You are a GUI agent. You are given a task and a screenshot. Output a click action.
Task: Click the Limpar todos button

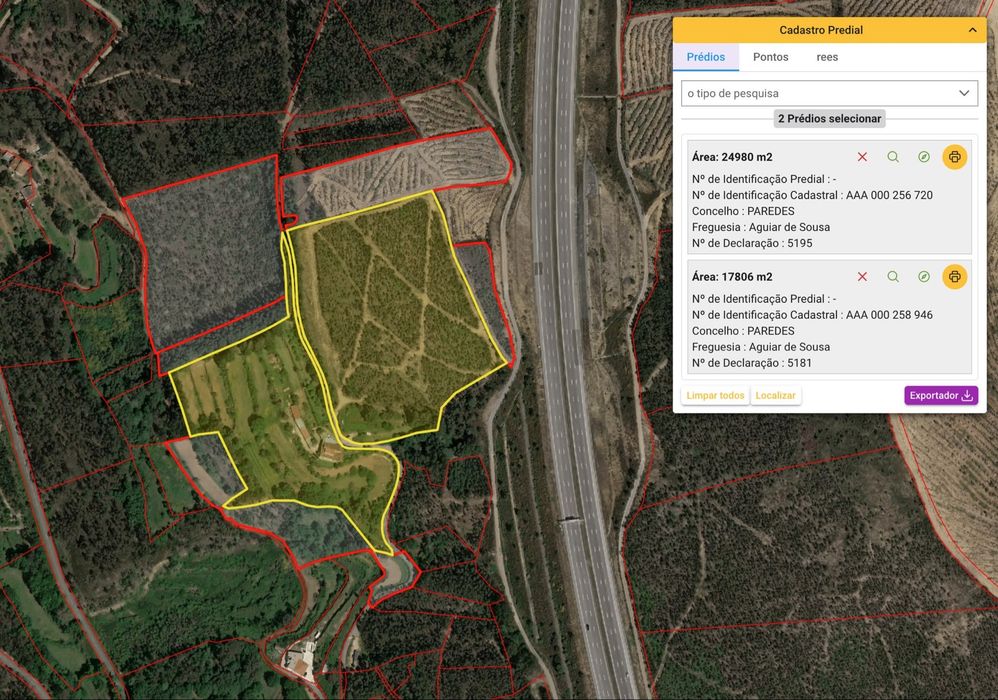tap(715, 395)
